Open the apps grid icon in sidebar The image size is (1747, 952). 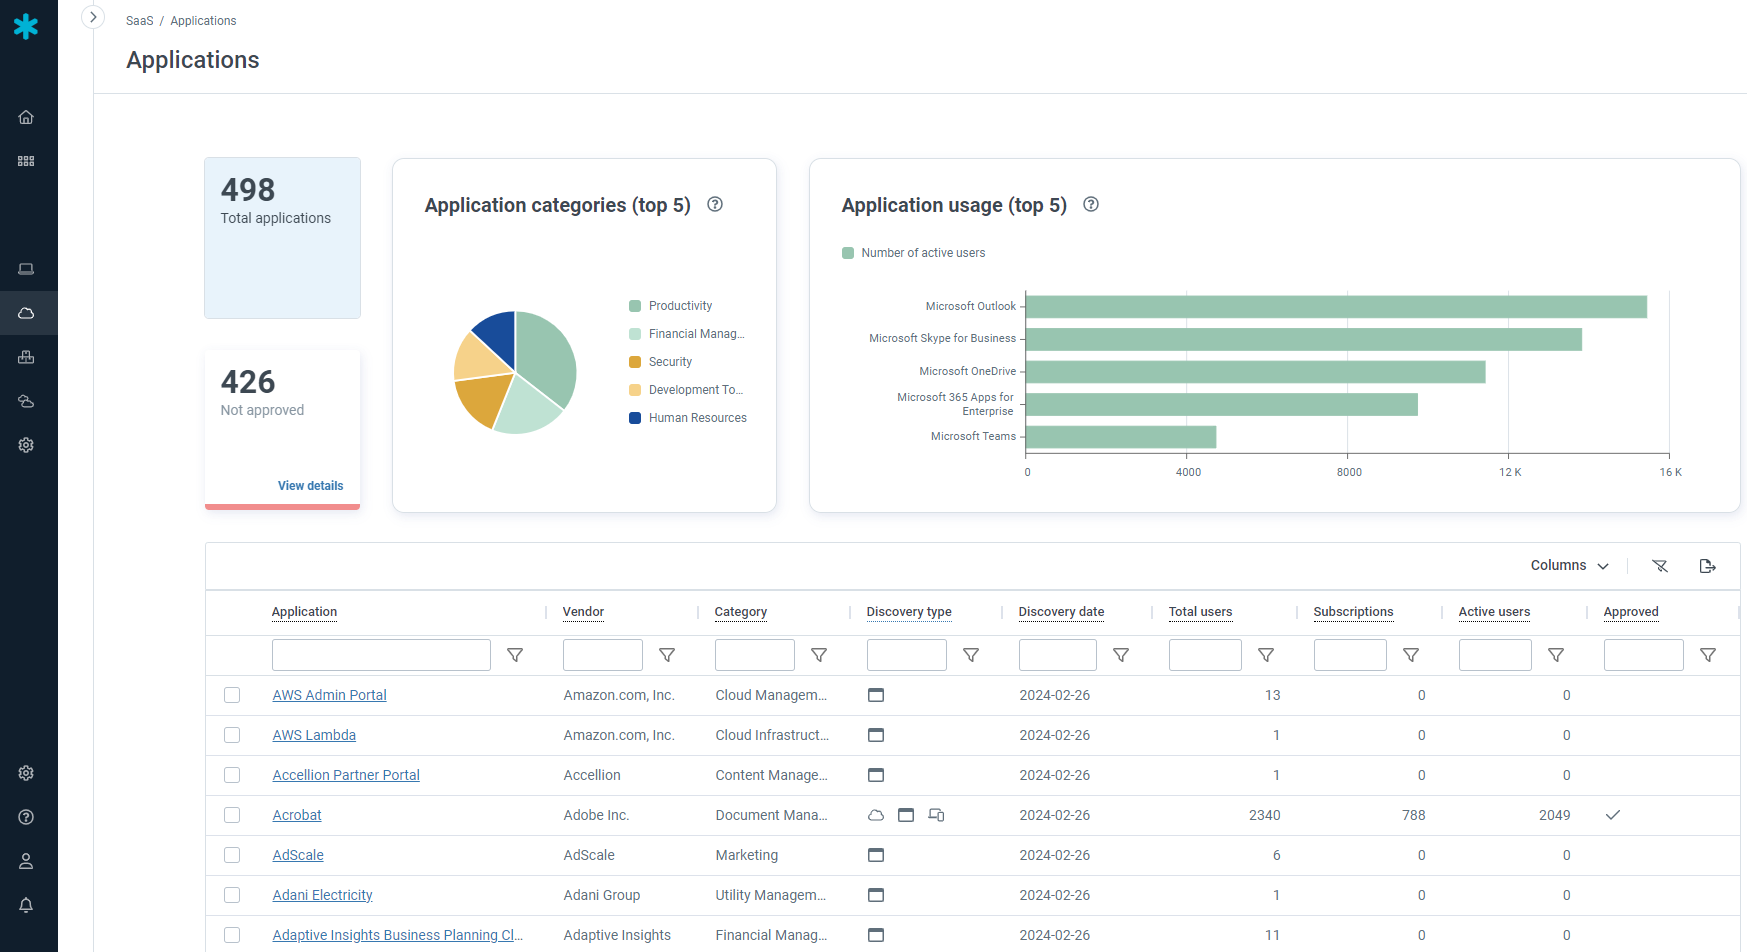click(26, 161)
